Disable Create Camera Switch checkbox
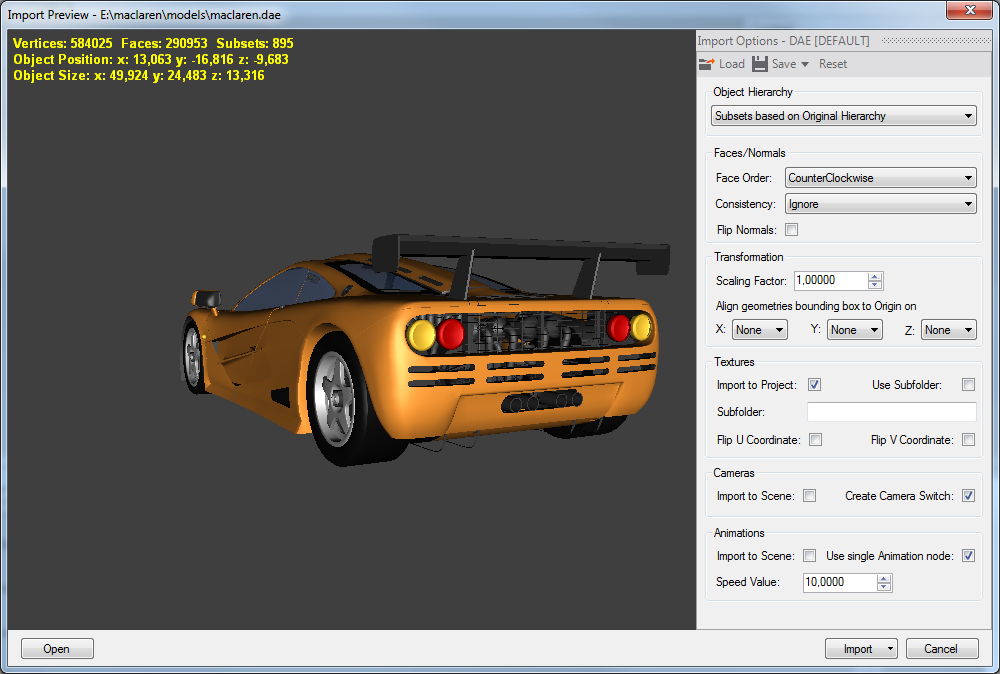Viewport: 1000px width, 674px height. (x=968, y=496)
